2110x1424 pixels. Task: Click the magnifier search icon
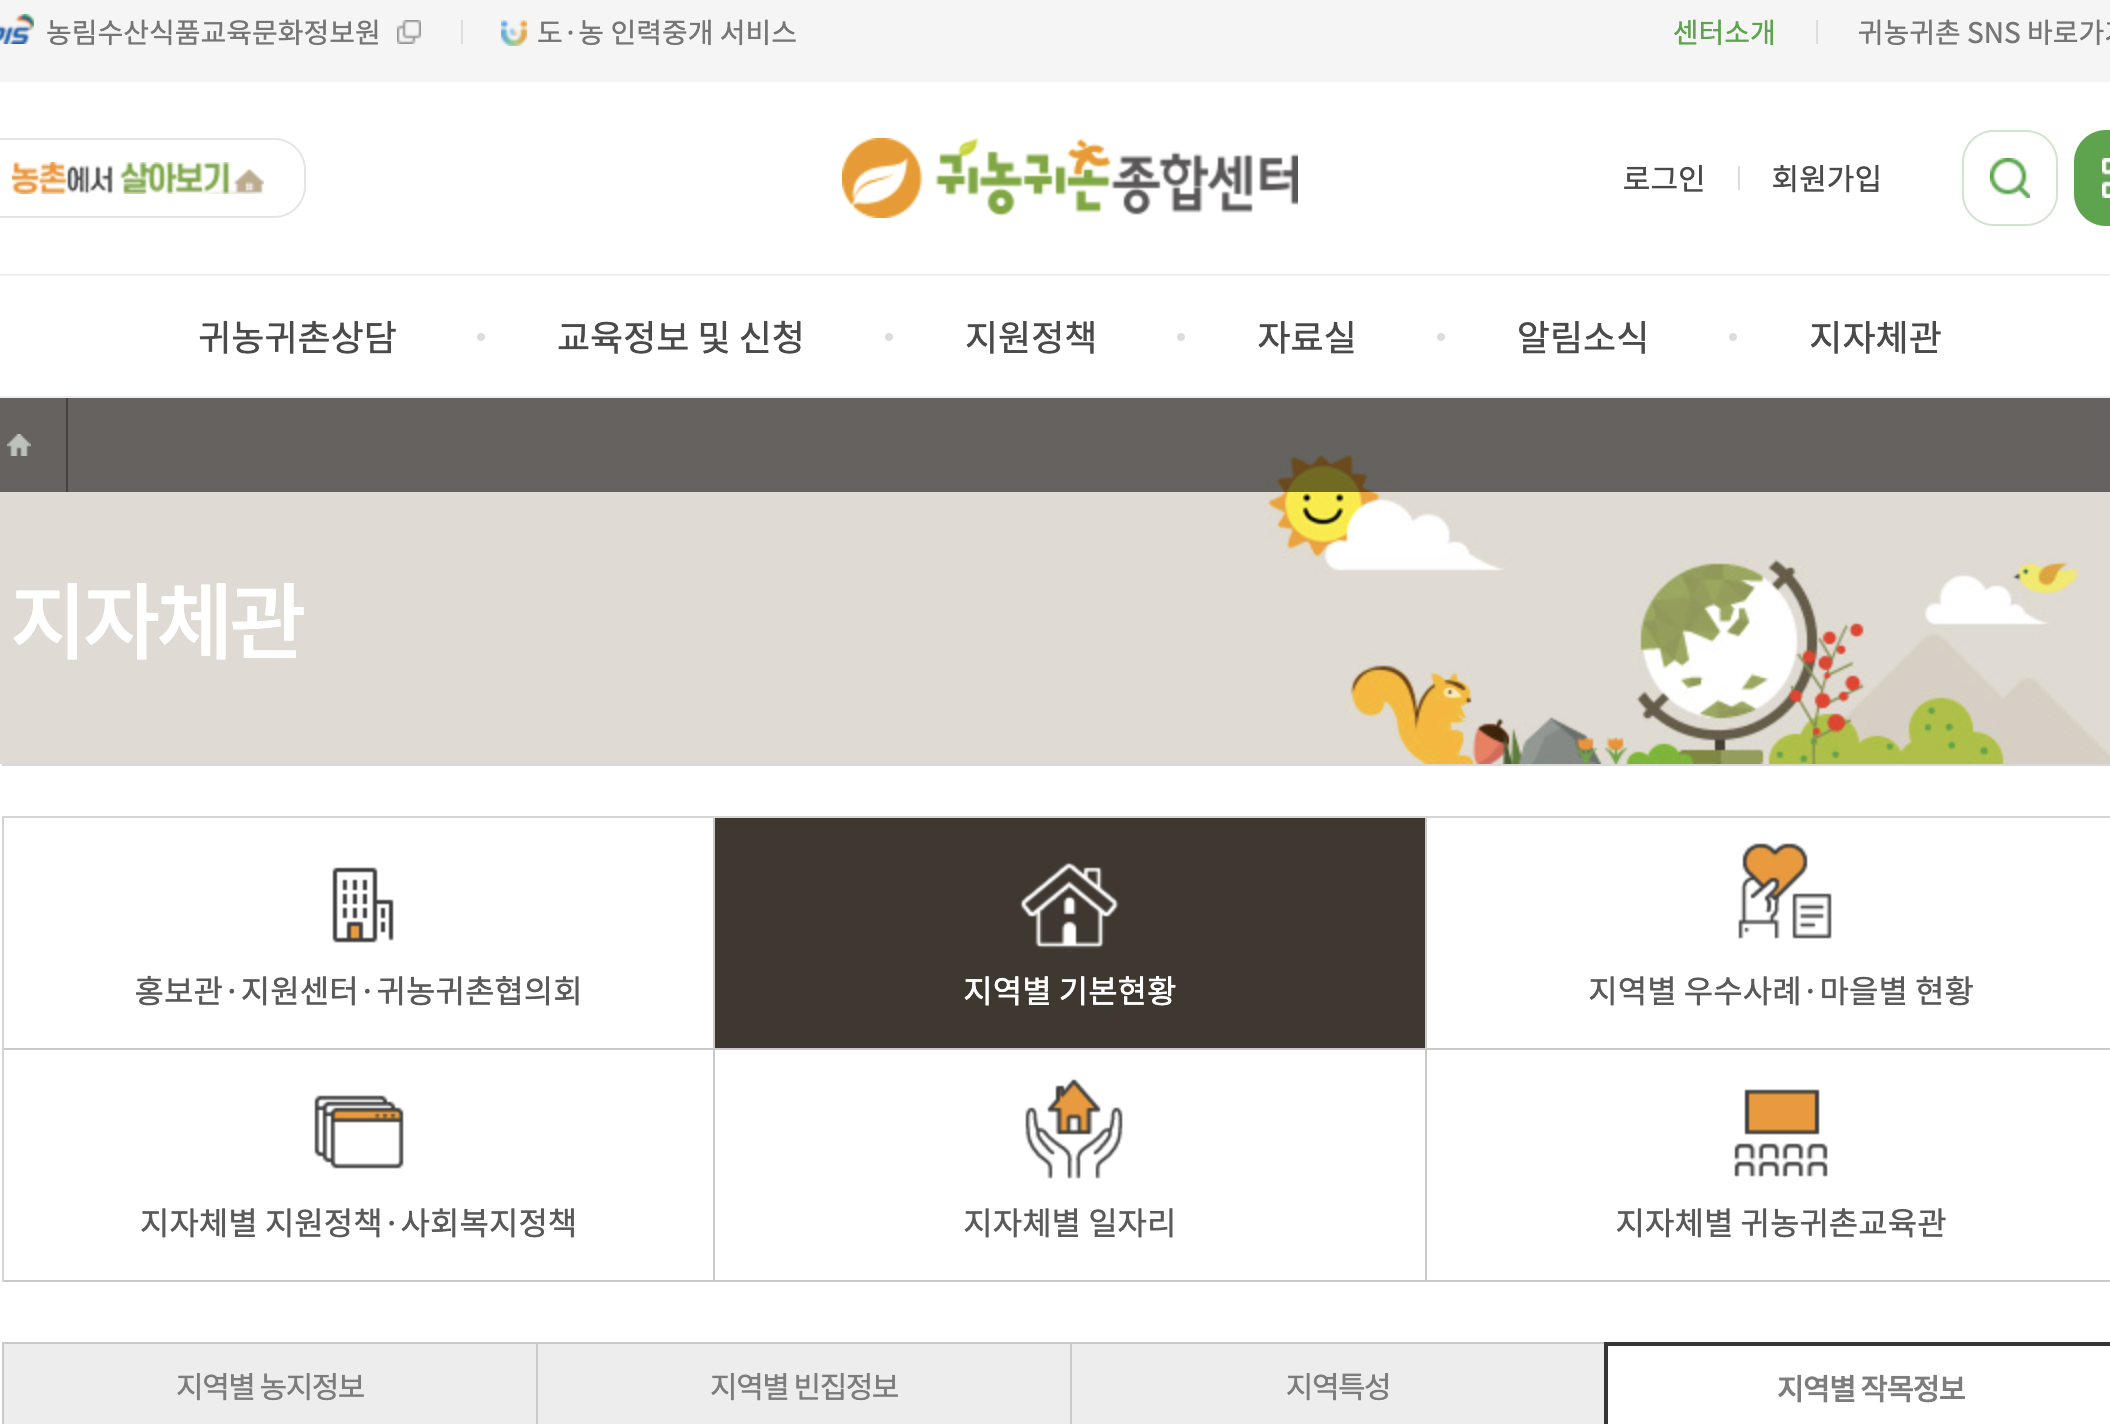[2009, 179]
